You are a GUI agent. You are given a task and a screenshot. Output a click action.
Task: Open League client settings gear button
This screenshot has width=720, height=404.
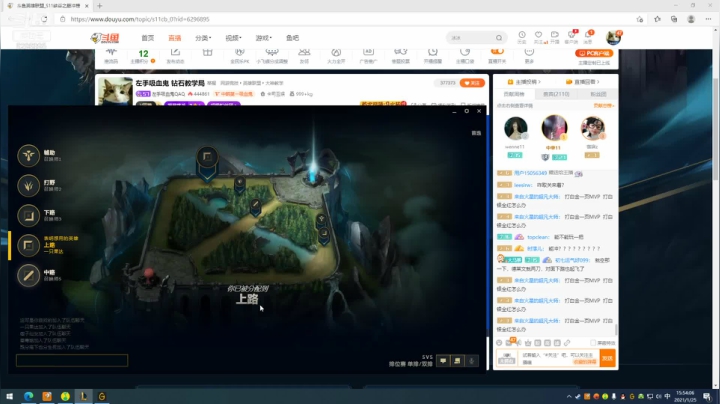click(x=467, y=111)
